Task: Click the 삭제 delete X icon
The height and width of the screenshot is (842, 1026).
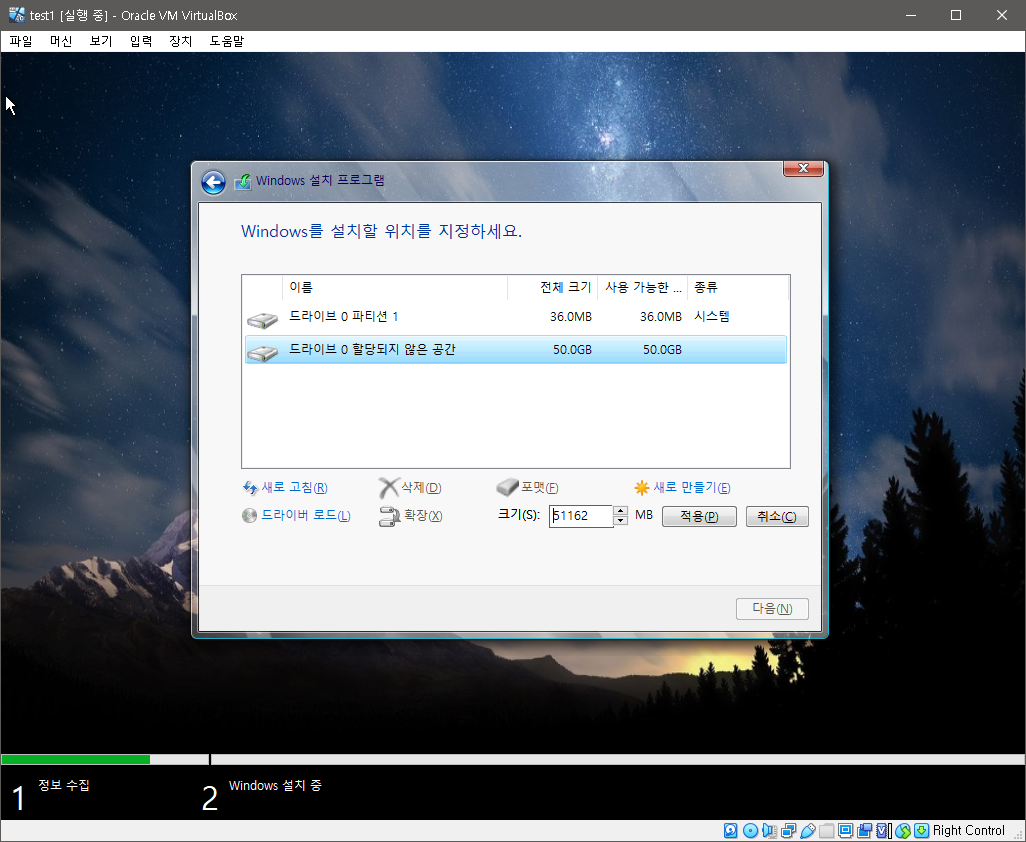Action: (x=389, y=488)
